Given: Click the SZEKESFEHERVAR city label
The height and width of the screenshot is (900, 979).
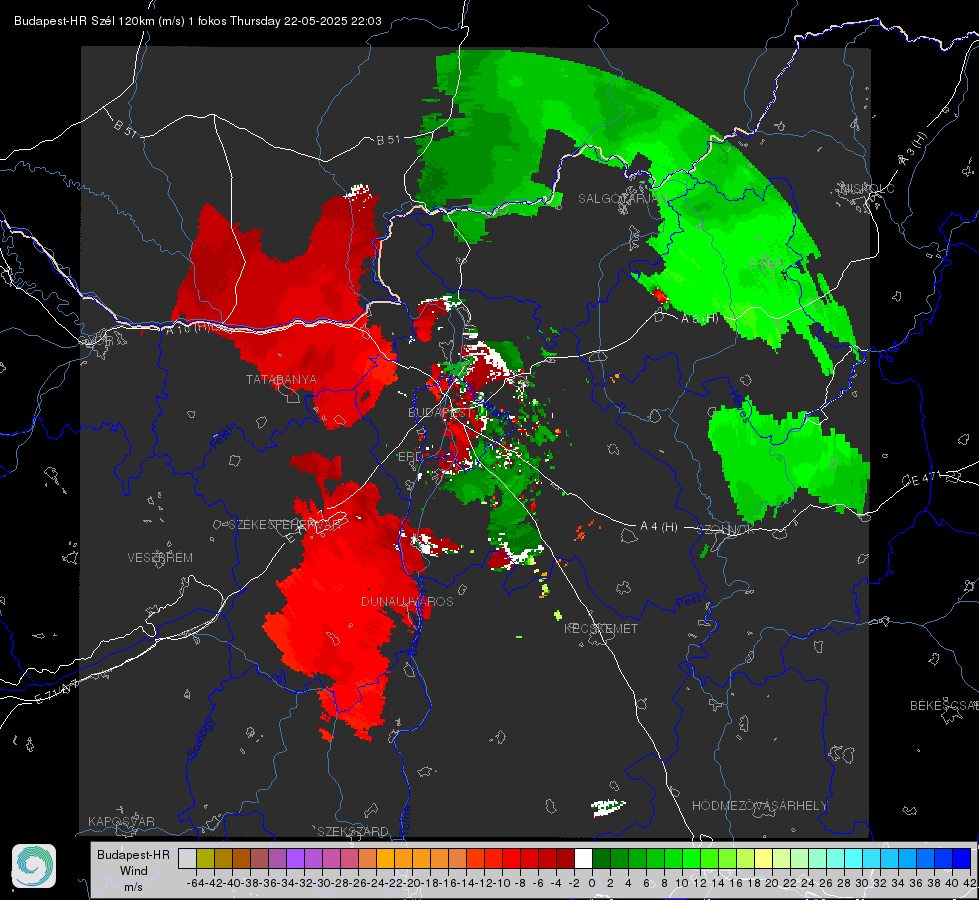Looking at the screenshot, I should tap(287, 525).
